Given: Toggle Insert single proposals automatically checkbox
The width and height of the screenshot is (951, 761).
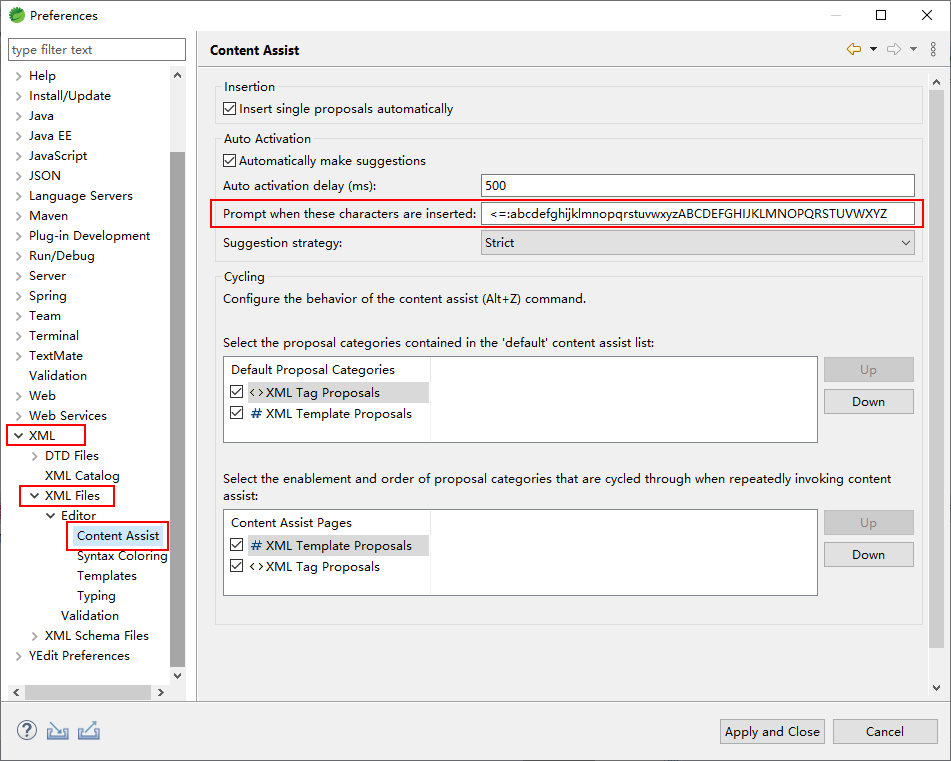Looking at the screenshot, I should pyautogui.click(x=230, y=109).
